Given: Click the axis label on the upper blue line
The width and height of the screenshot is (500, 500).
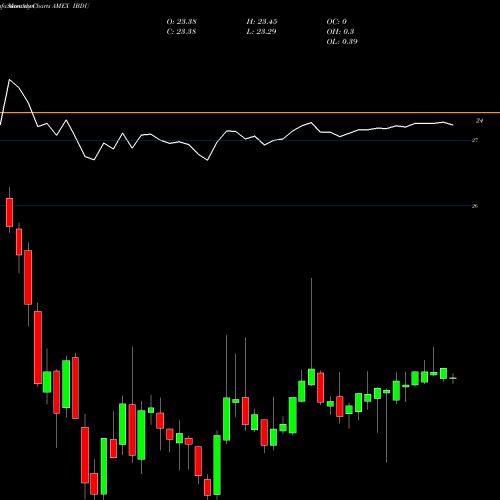Looking at the screenshot, I should pyautogui.click(x=475, y=140).
